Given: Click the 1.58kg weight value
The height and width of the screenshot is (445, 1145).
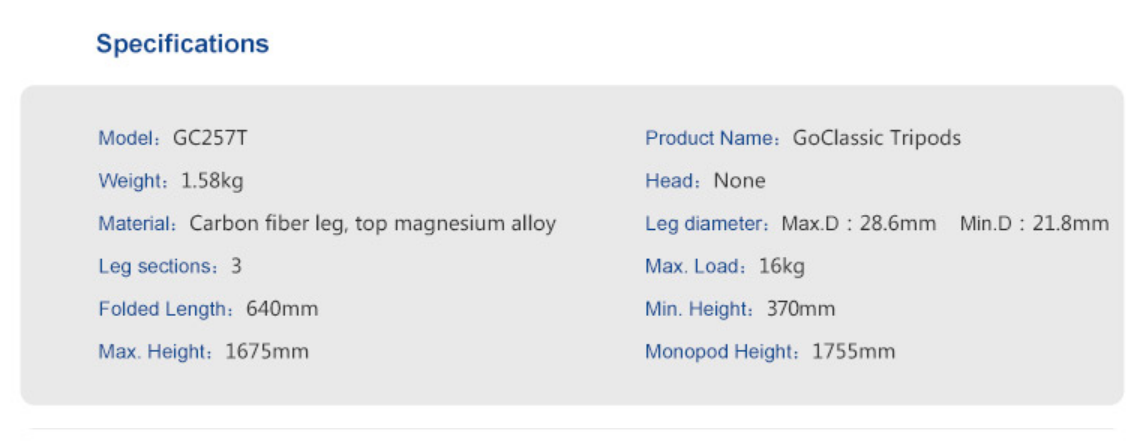Looking at the screenshot, I should [212, 181].
